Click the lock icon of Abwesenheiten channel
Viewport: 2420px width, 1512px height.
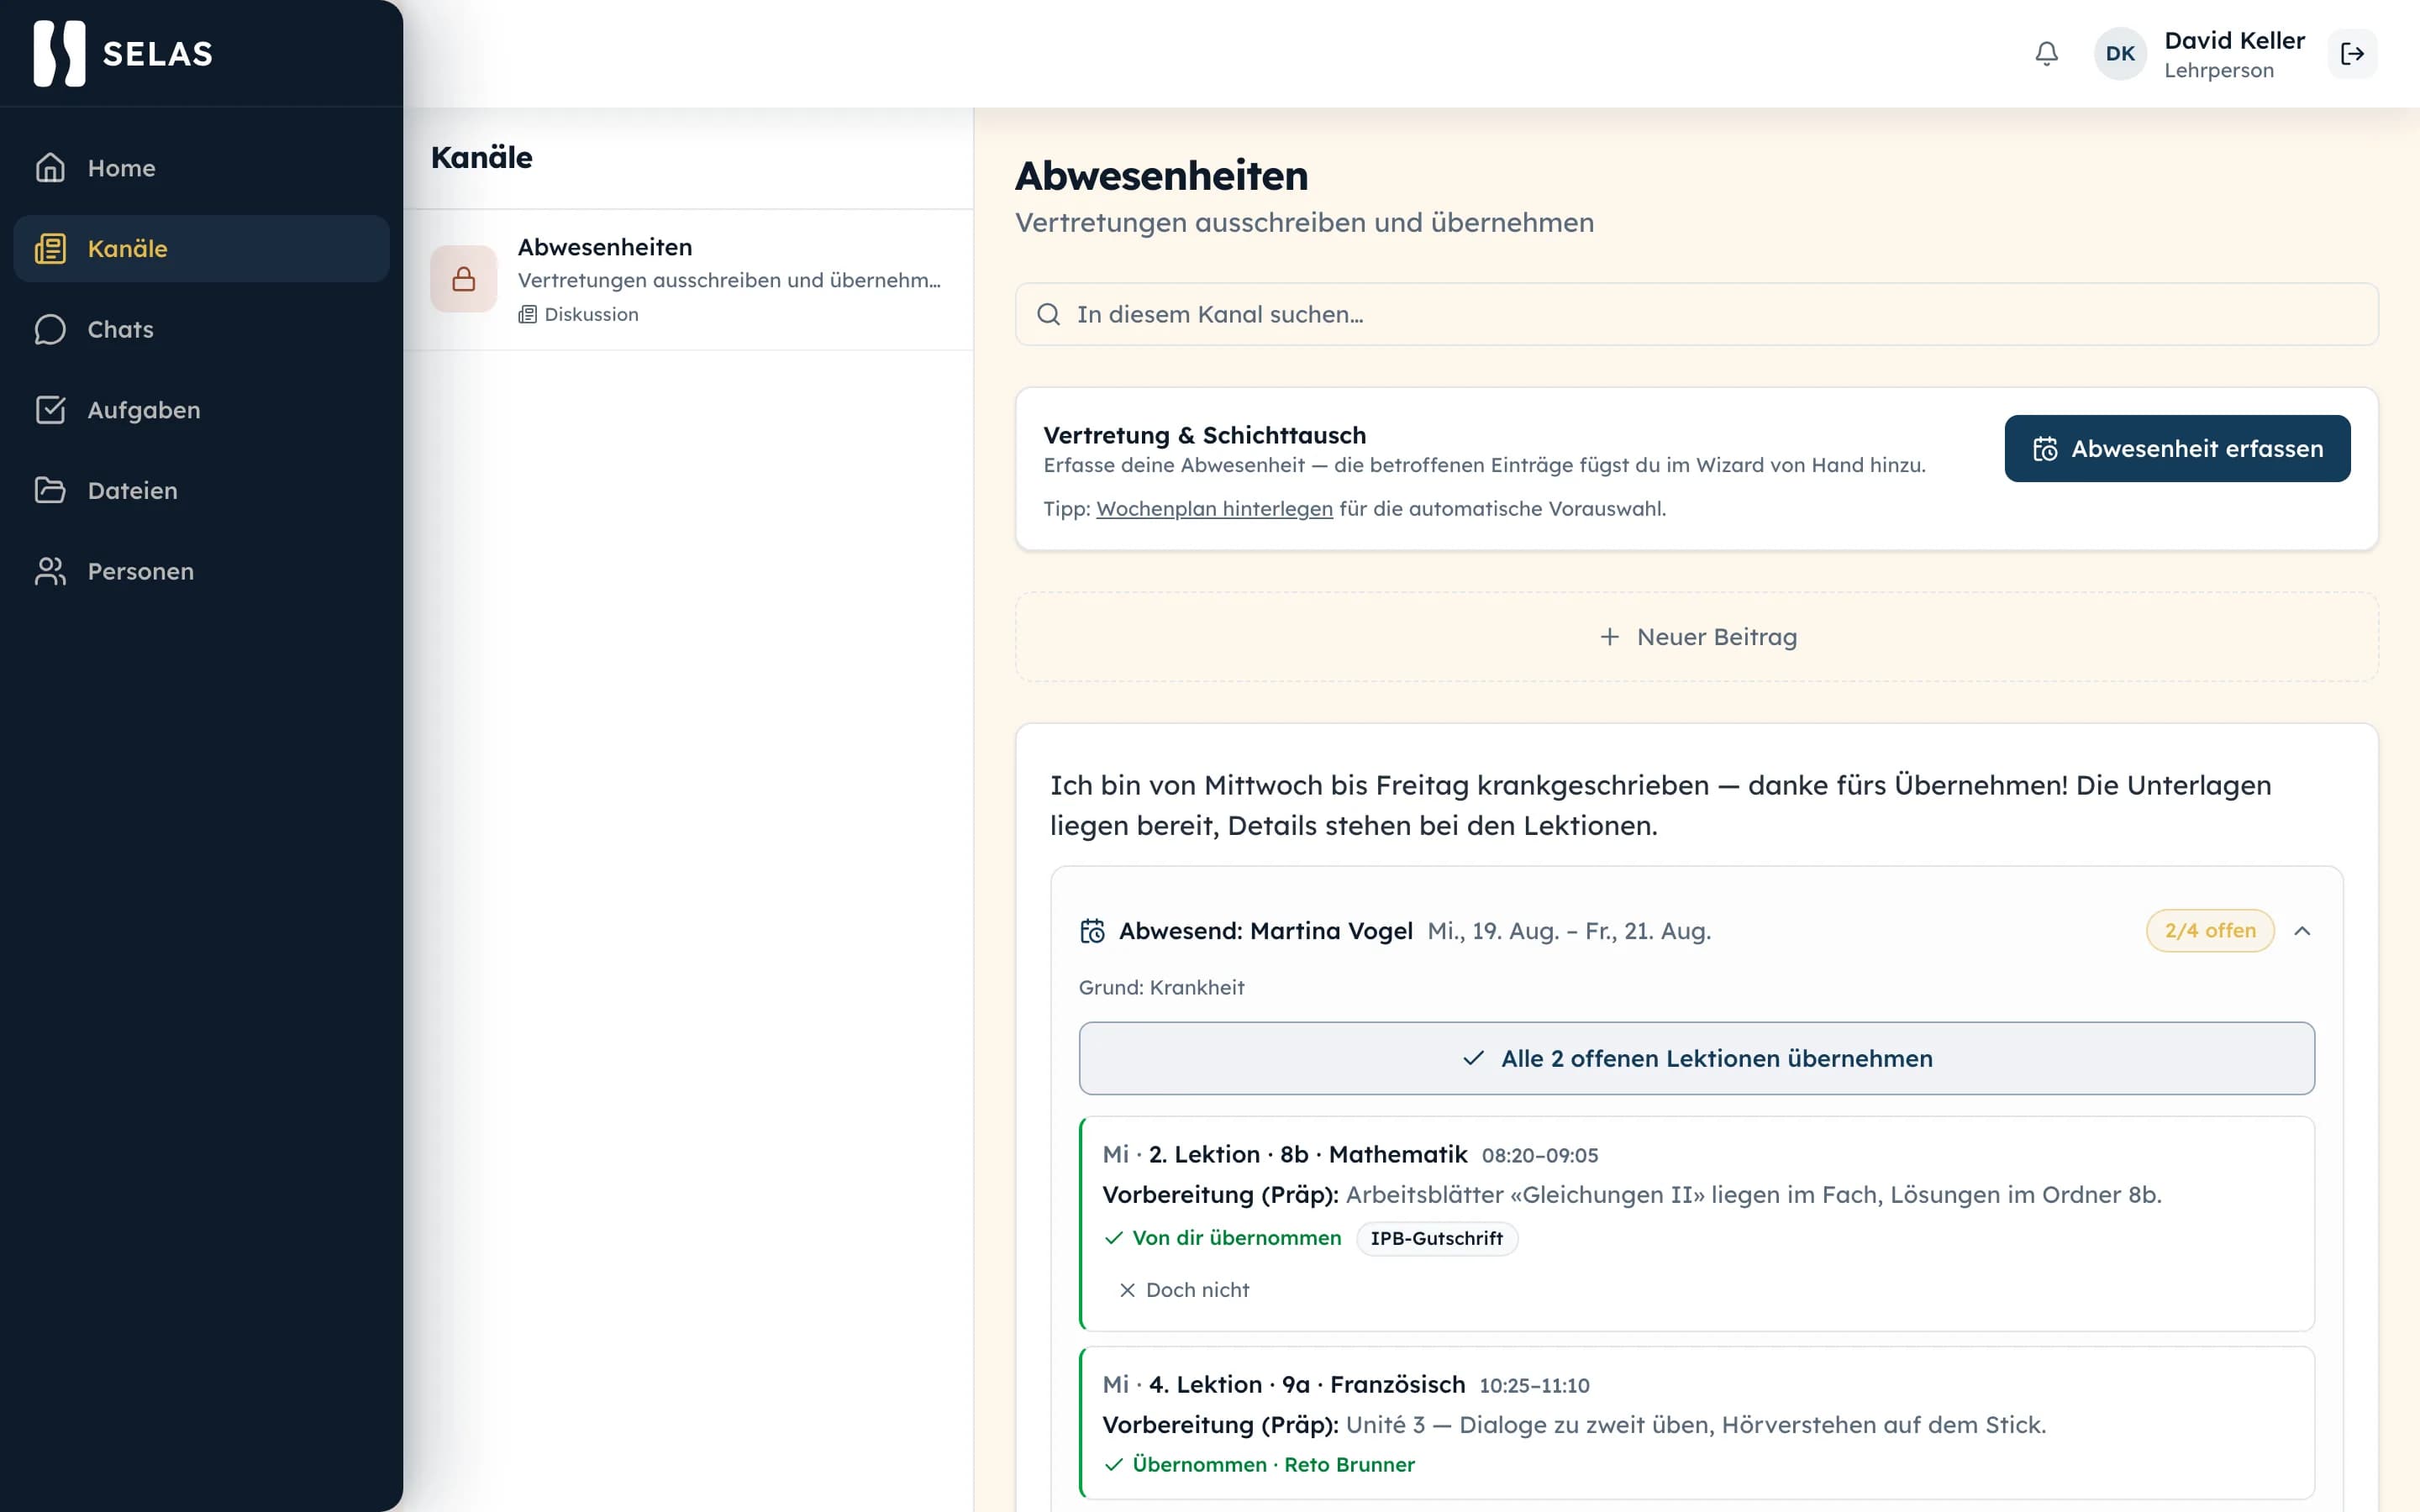[x=464, y=279]
